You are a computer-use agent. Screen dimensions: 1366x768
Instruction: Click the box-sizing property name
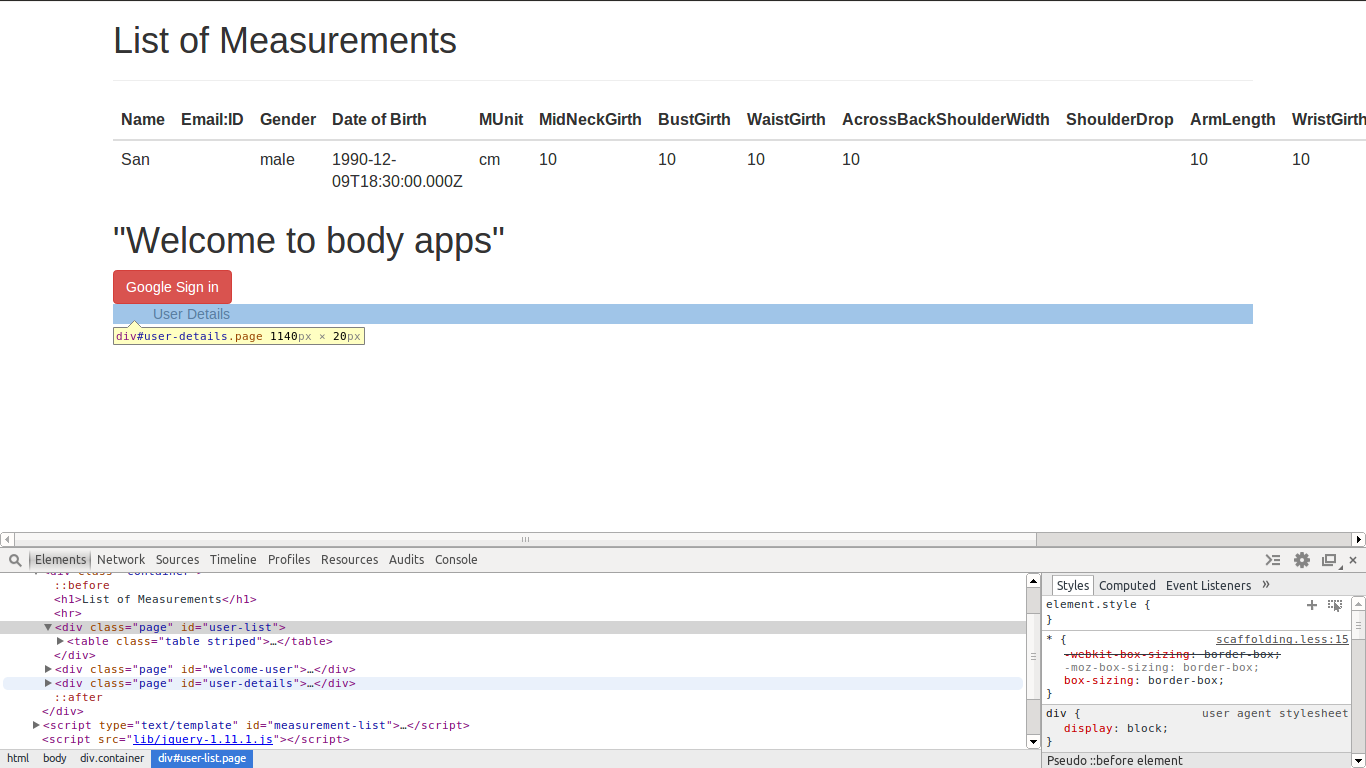[1099, 680]
